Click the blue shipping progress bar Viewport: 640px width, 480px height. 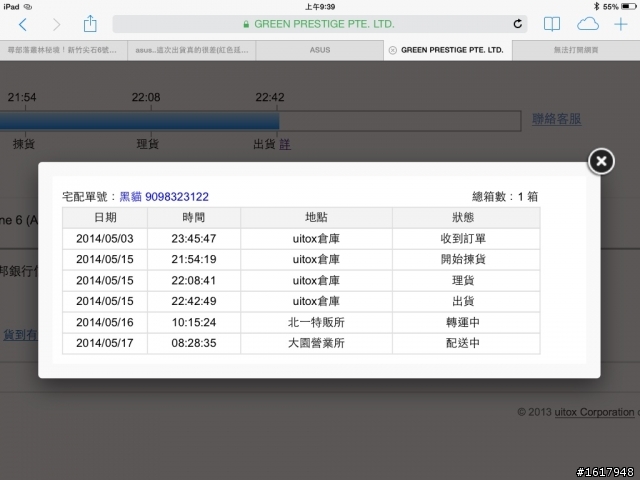pos(140,121)
